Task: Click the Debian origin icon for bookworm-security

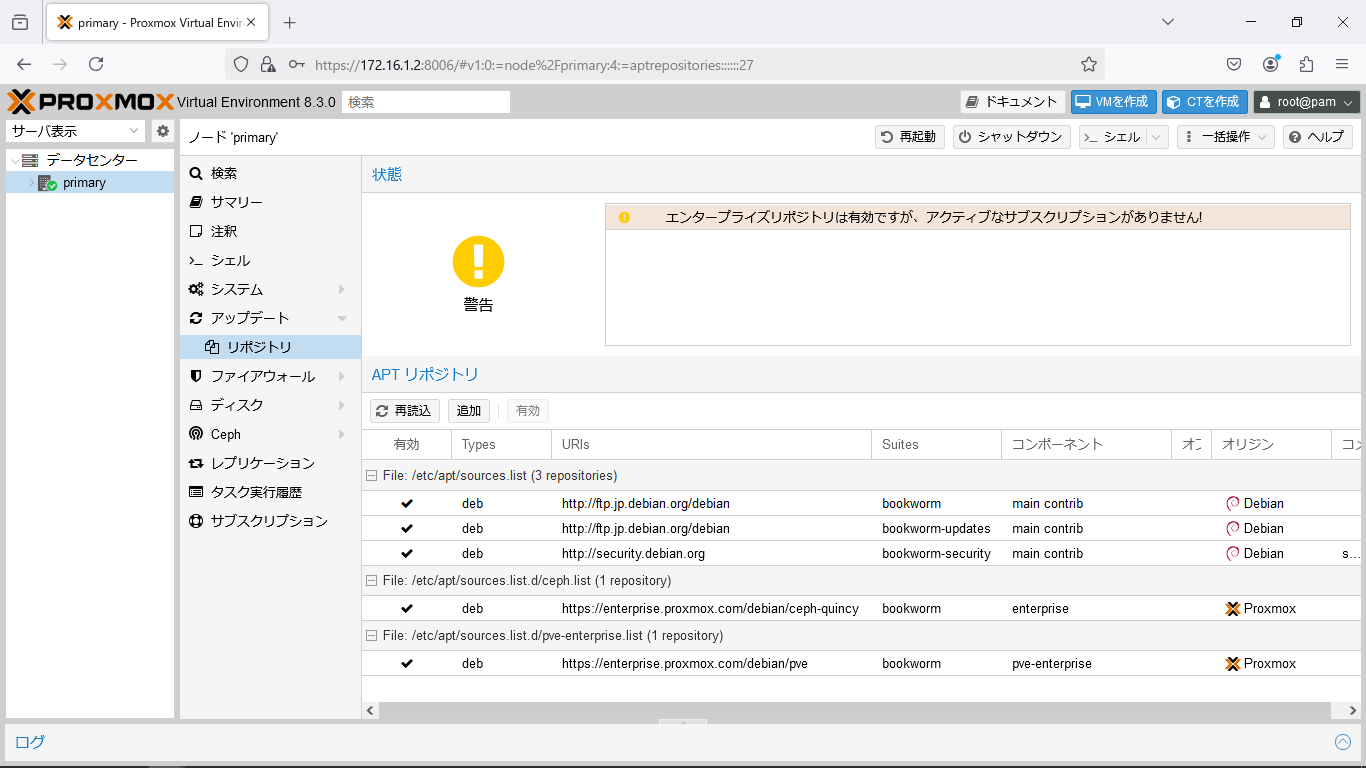Action: pos(1233,553)
